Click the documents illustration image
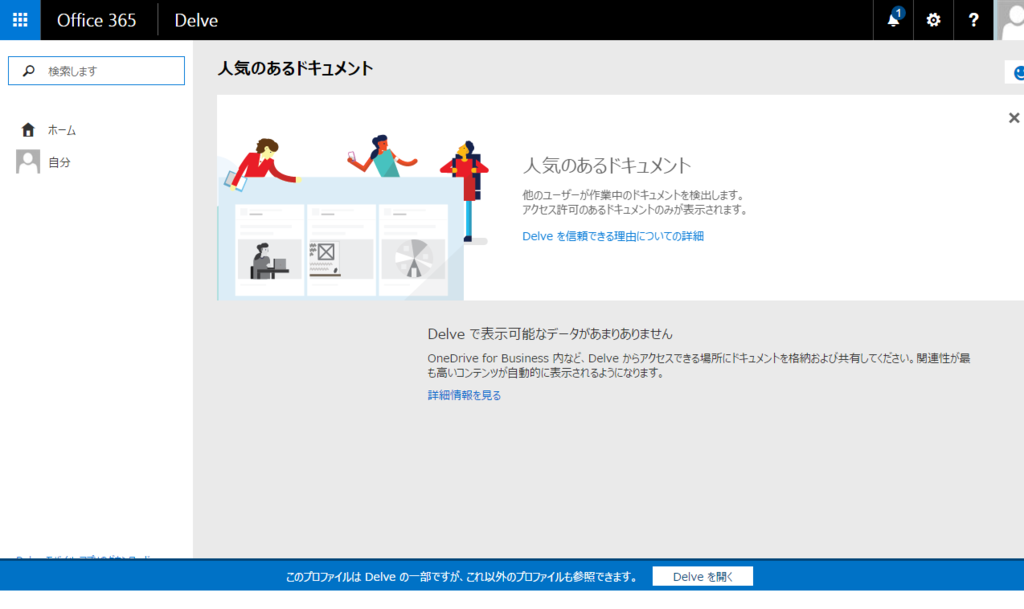 click(x=353, y=218)
